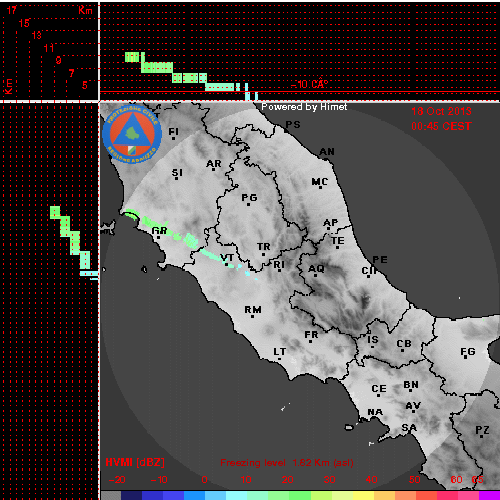Pick the dark navy swatch in color bar
This screenshot has height=500, width=500.
coord(131,495)
